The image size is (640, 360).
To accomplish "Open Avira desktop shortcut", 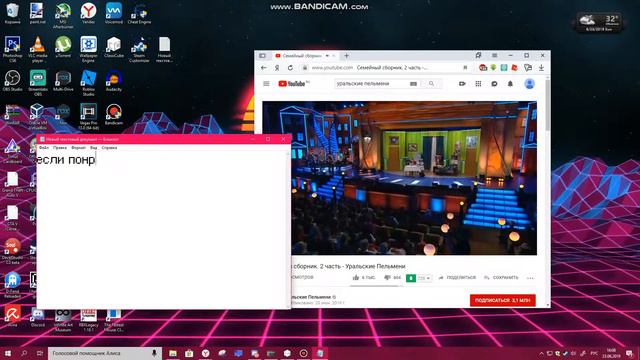I will 12,316.
